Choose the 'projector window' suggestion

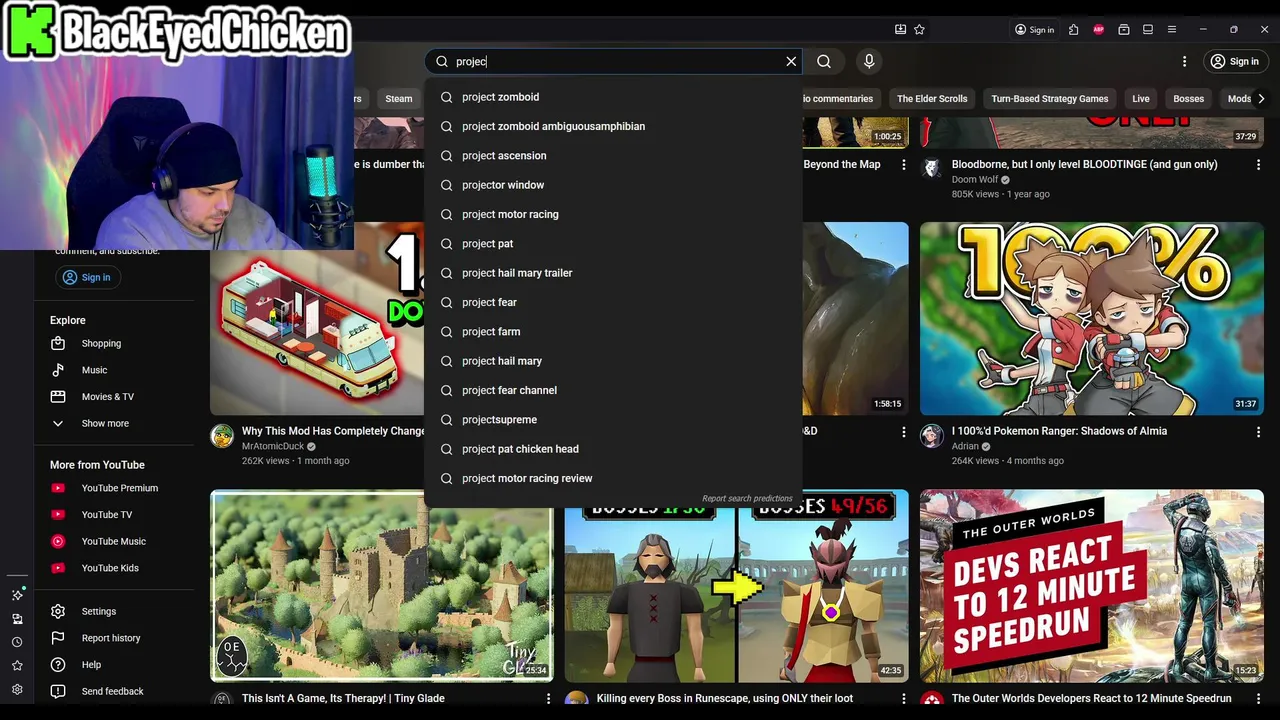click(613, 185)
